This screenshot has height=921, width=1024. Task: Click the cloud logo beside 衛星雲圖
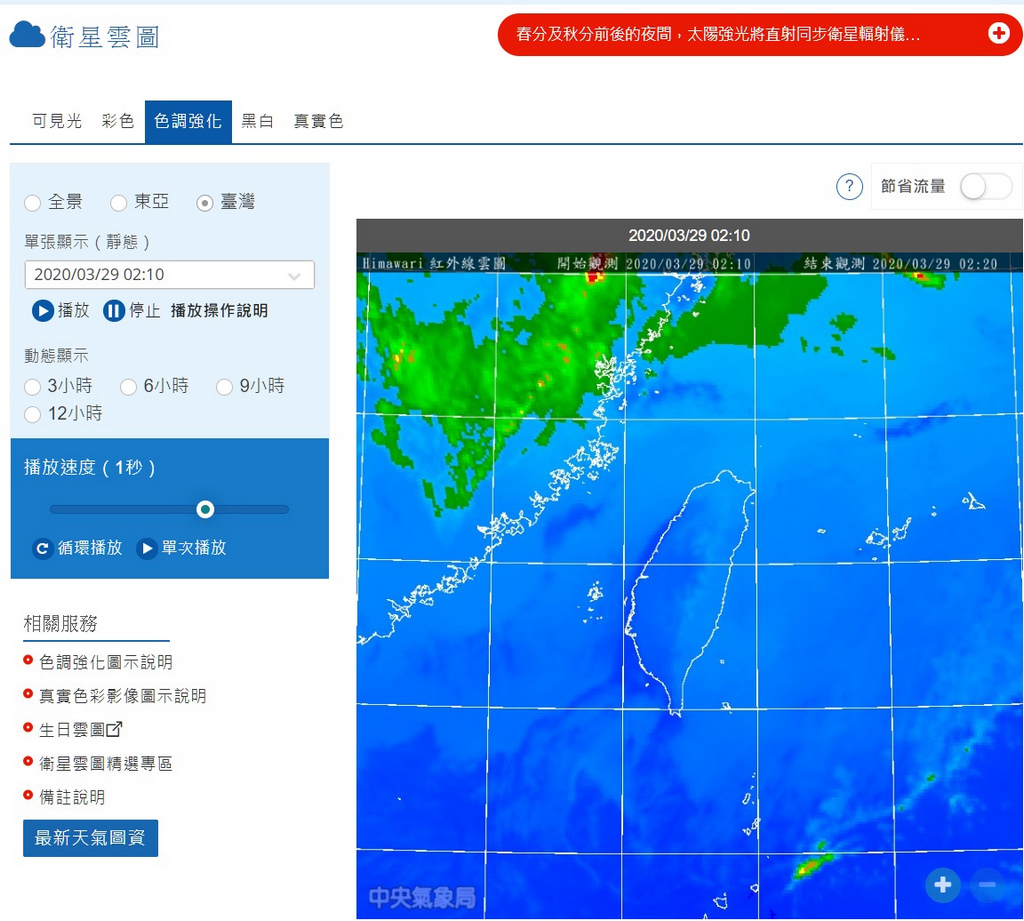point(26,33)
